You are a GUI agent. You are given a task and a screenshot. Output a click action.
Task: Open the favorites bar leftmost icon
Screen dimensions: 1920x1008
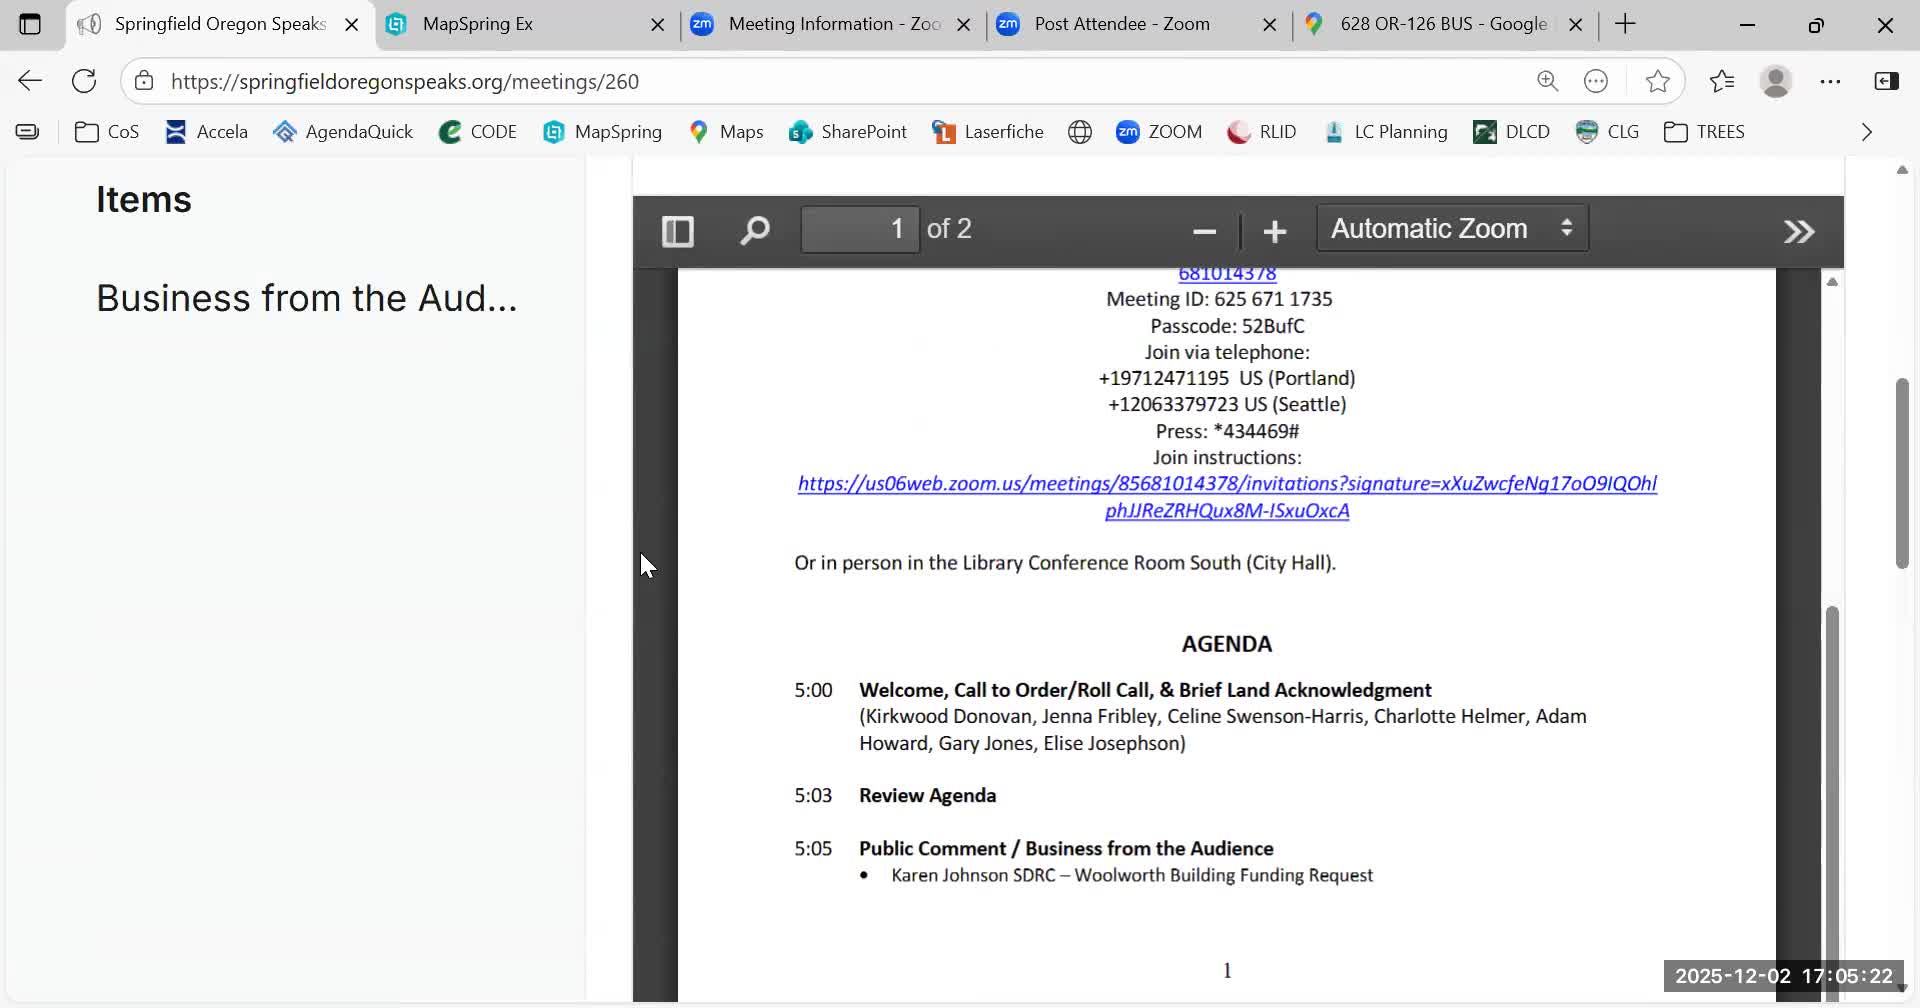[28, 132]
